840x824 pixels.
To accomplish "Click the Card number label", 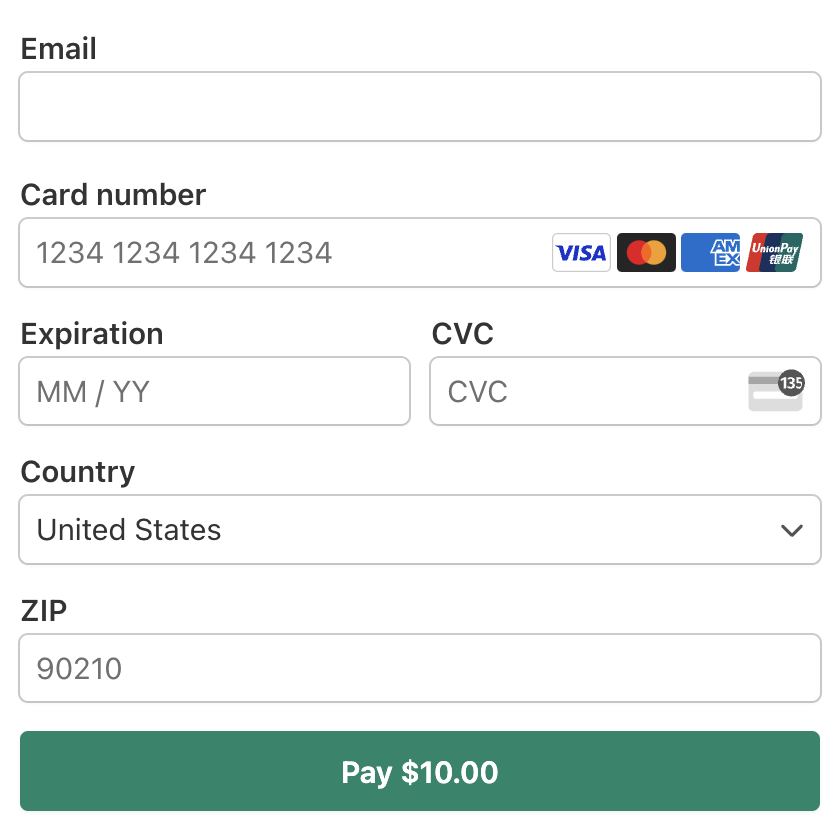I will 113,195.
